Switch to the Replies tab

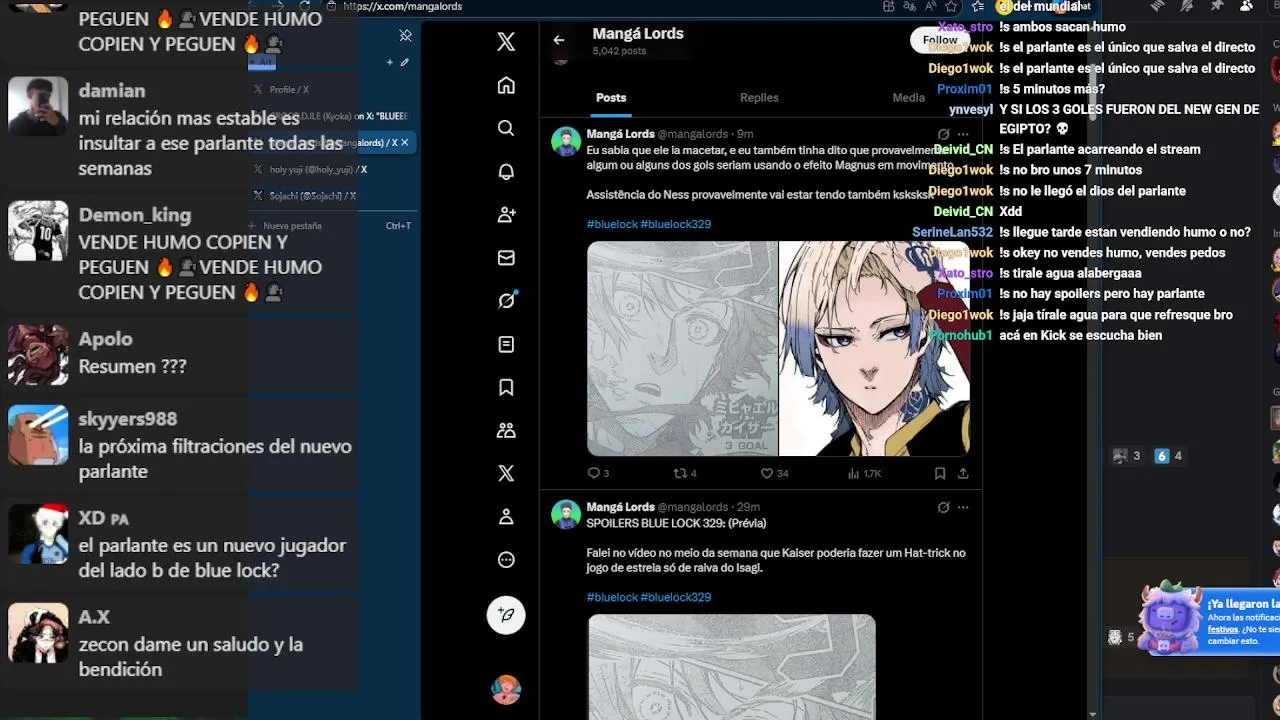point(759,98)
